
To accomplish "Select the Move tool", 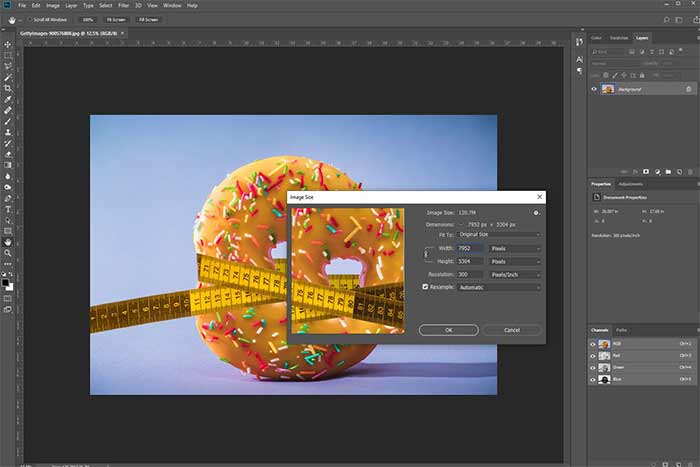I will pos(7,44).
